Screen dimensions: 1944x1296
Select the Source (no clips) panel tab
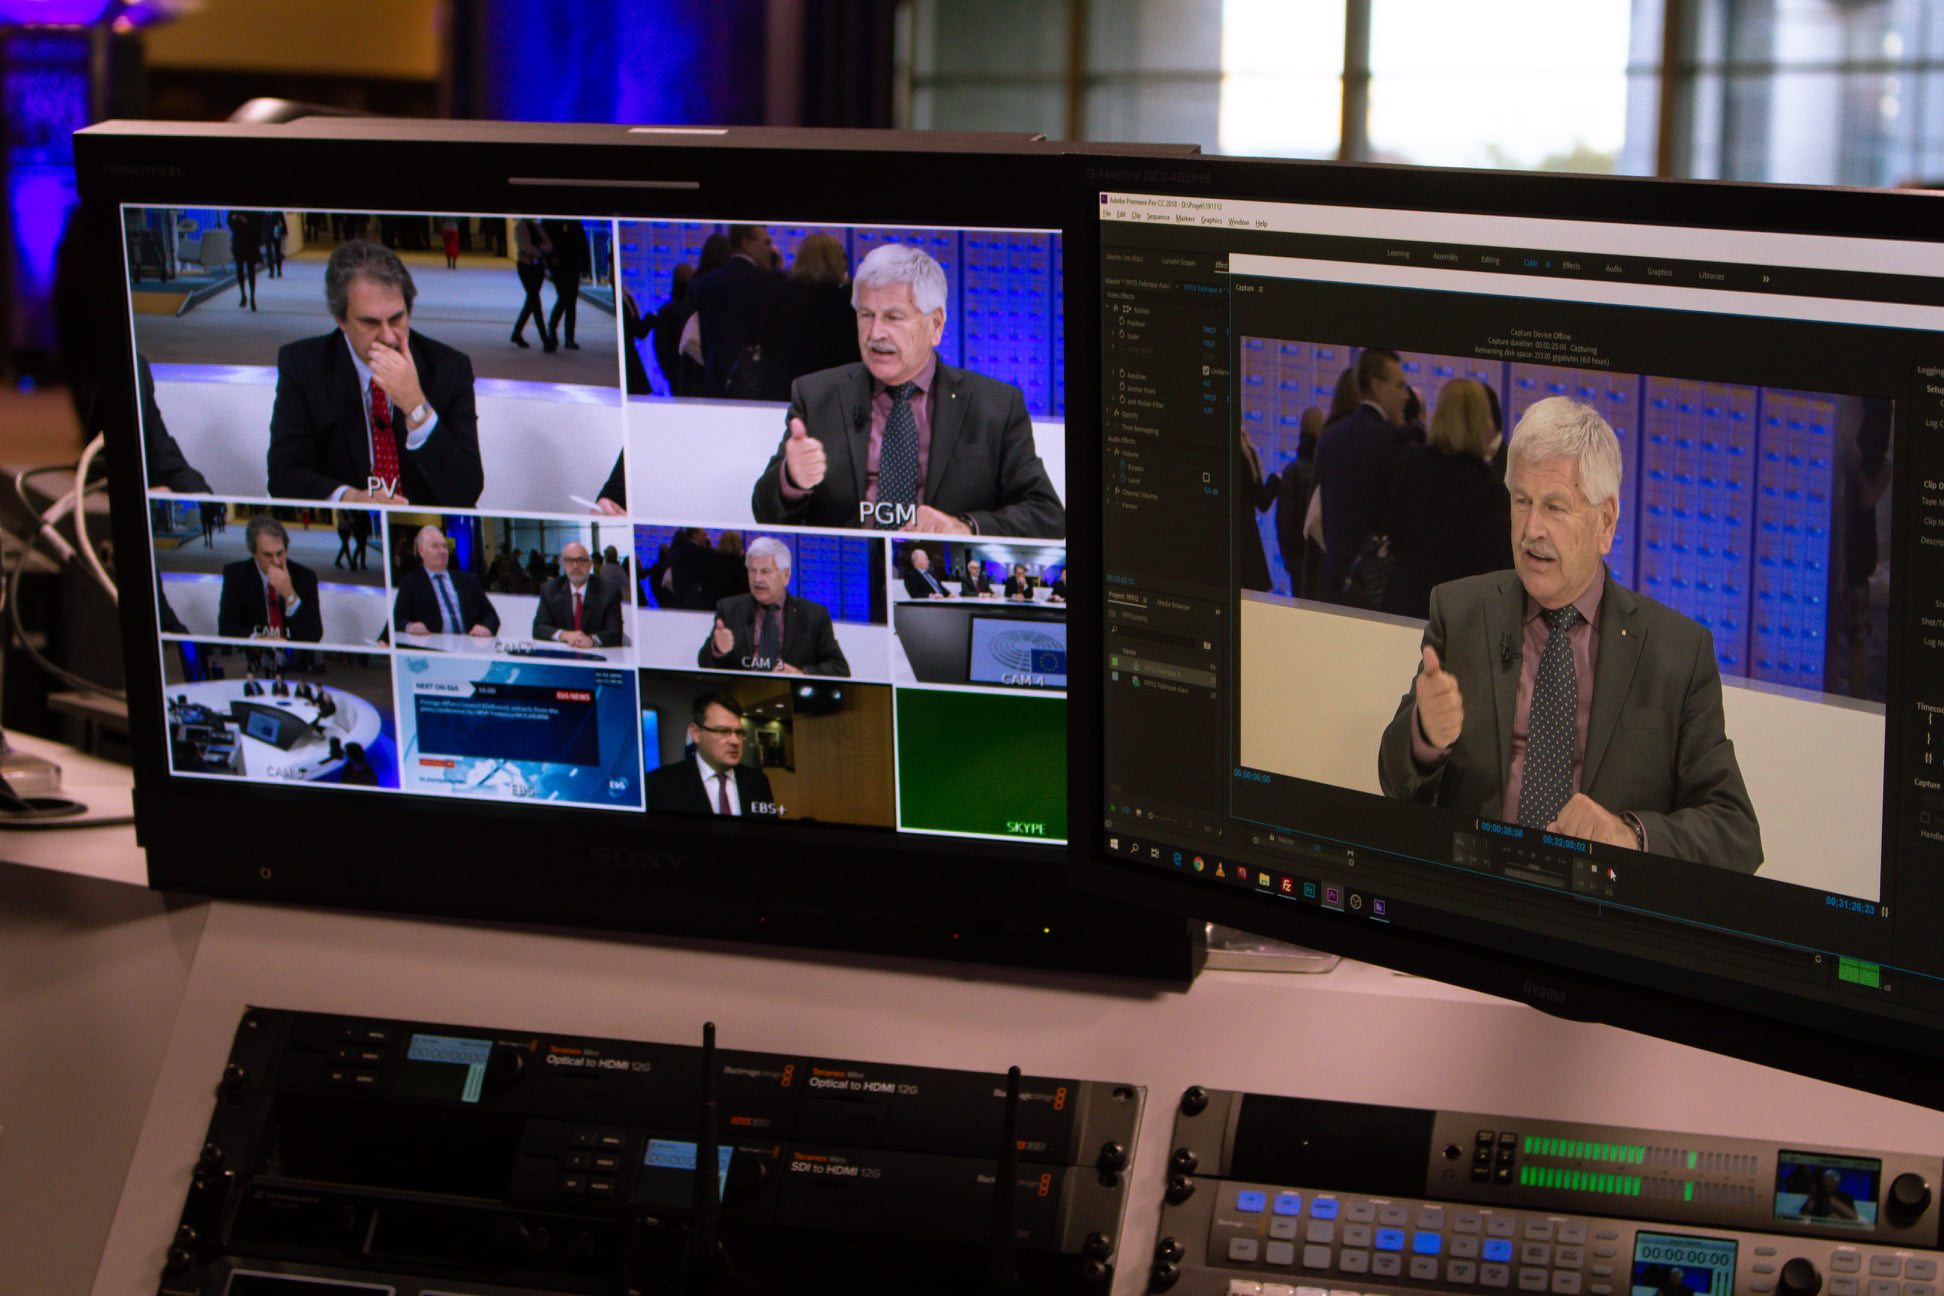coord(1124,258)
